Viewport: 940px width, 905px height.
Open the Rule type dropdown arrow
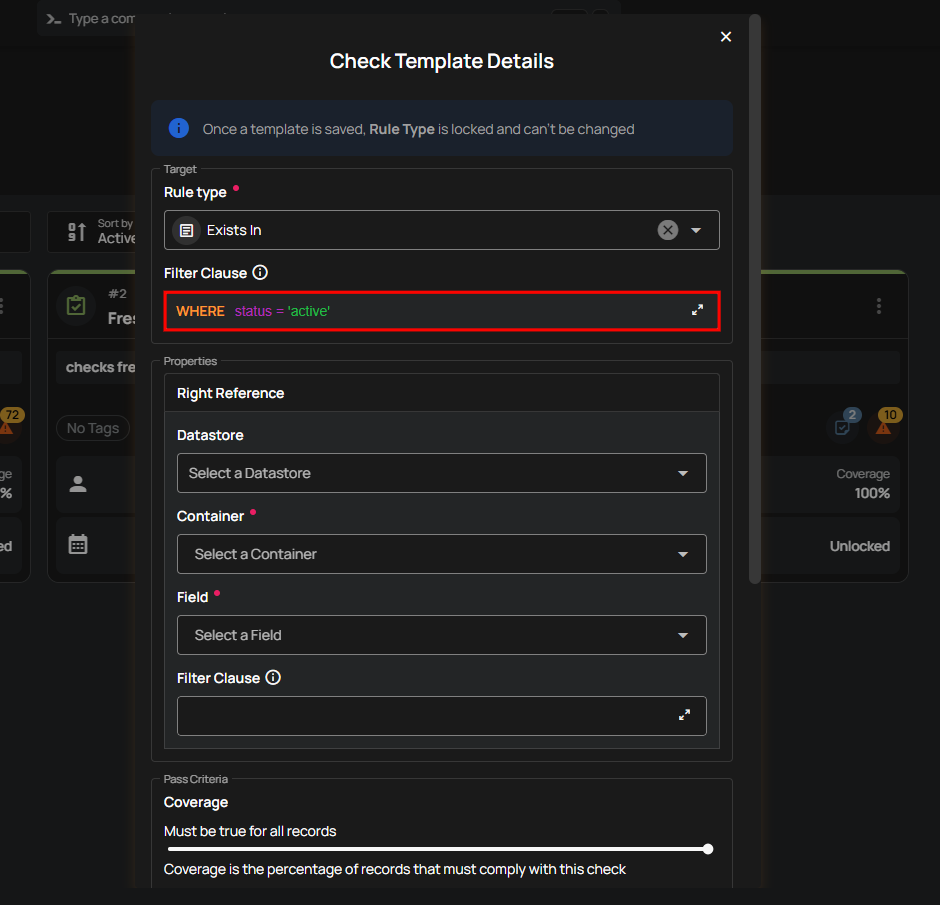point(697,230)
